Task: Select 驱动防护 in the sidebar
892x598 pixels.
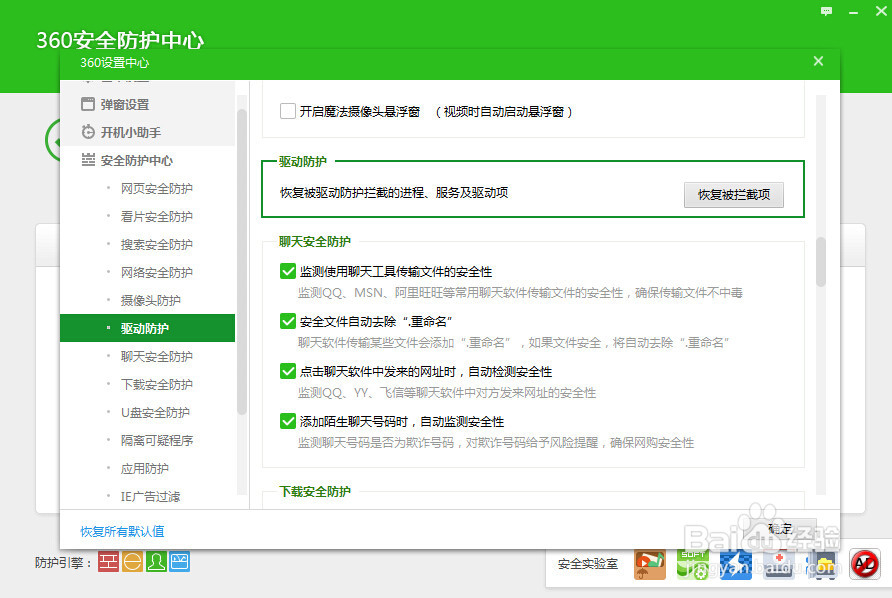Action: click(x=147, y=328)
